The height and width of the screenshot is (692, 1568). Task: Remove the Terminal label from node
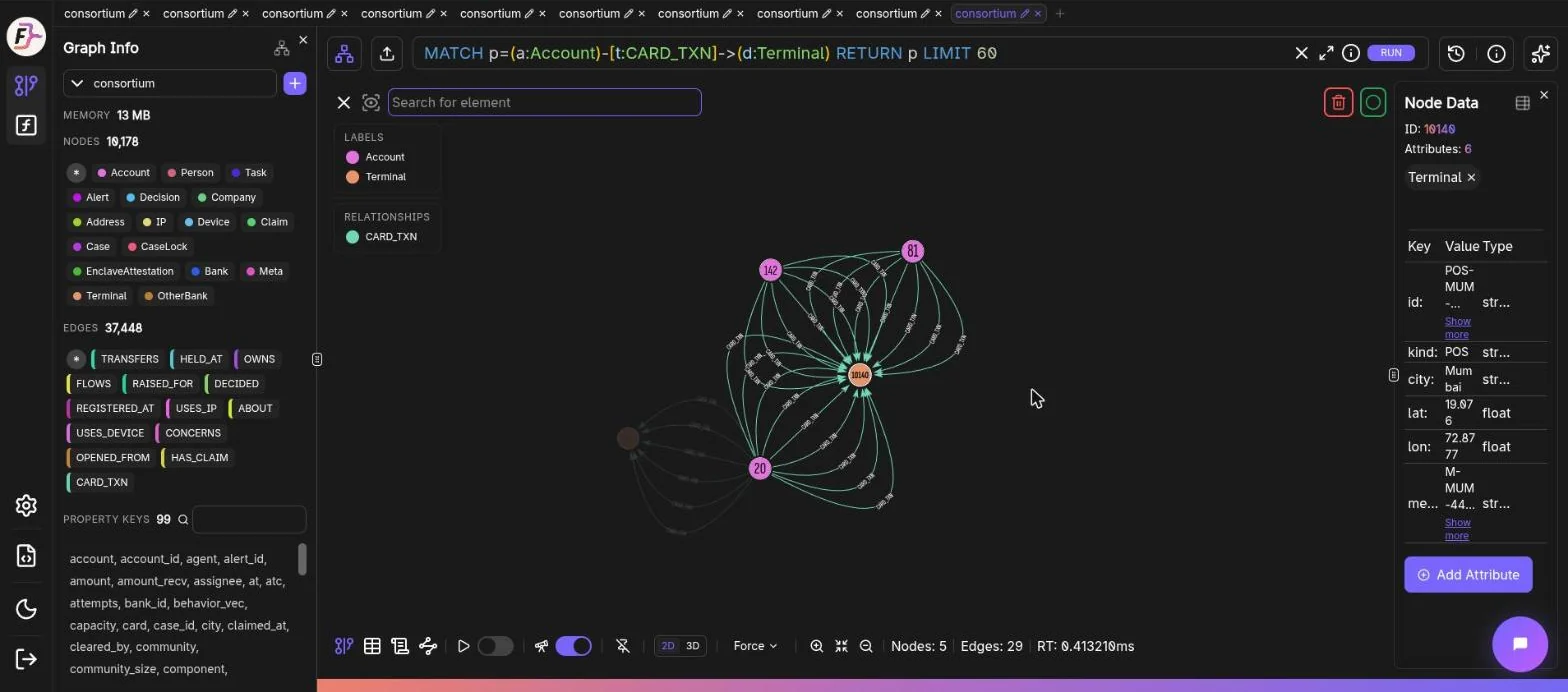point(1470,177)
